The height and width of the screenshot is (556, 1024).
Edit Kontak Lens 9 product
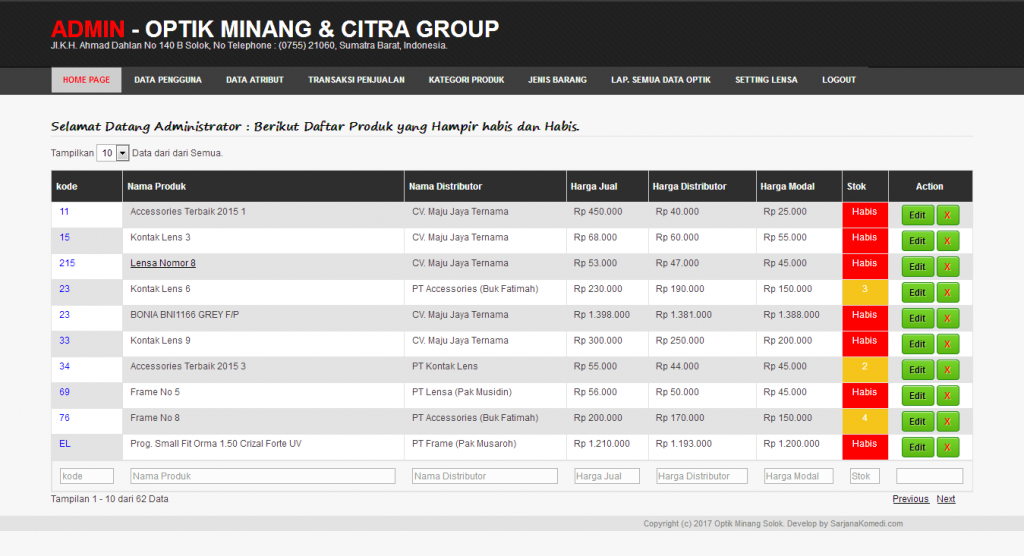(917, 344)
